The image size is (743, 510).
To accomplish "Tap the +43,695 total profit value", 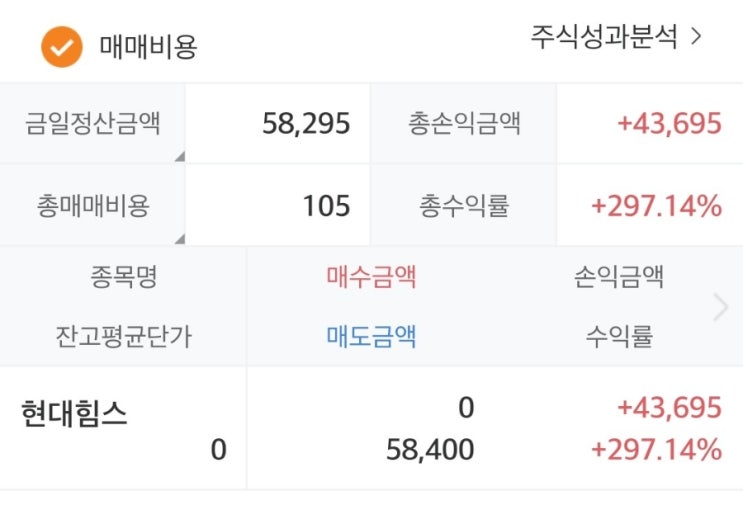I will point(669,124).
